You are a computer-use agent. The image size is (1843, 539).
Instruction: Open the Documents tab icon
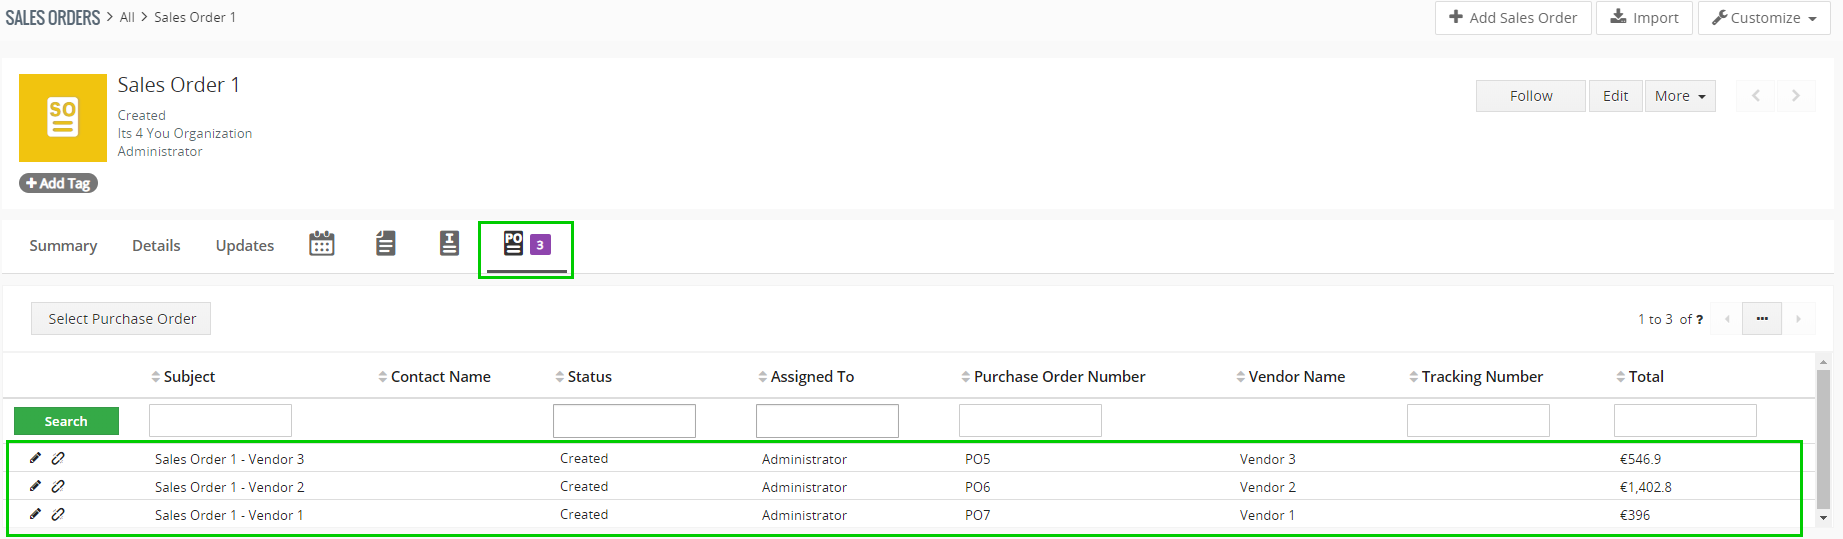386,244
